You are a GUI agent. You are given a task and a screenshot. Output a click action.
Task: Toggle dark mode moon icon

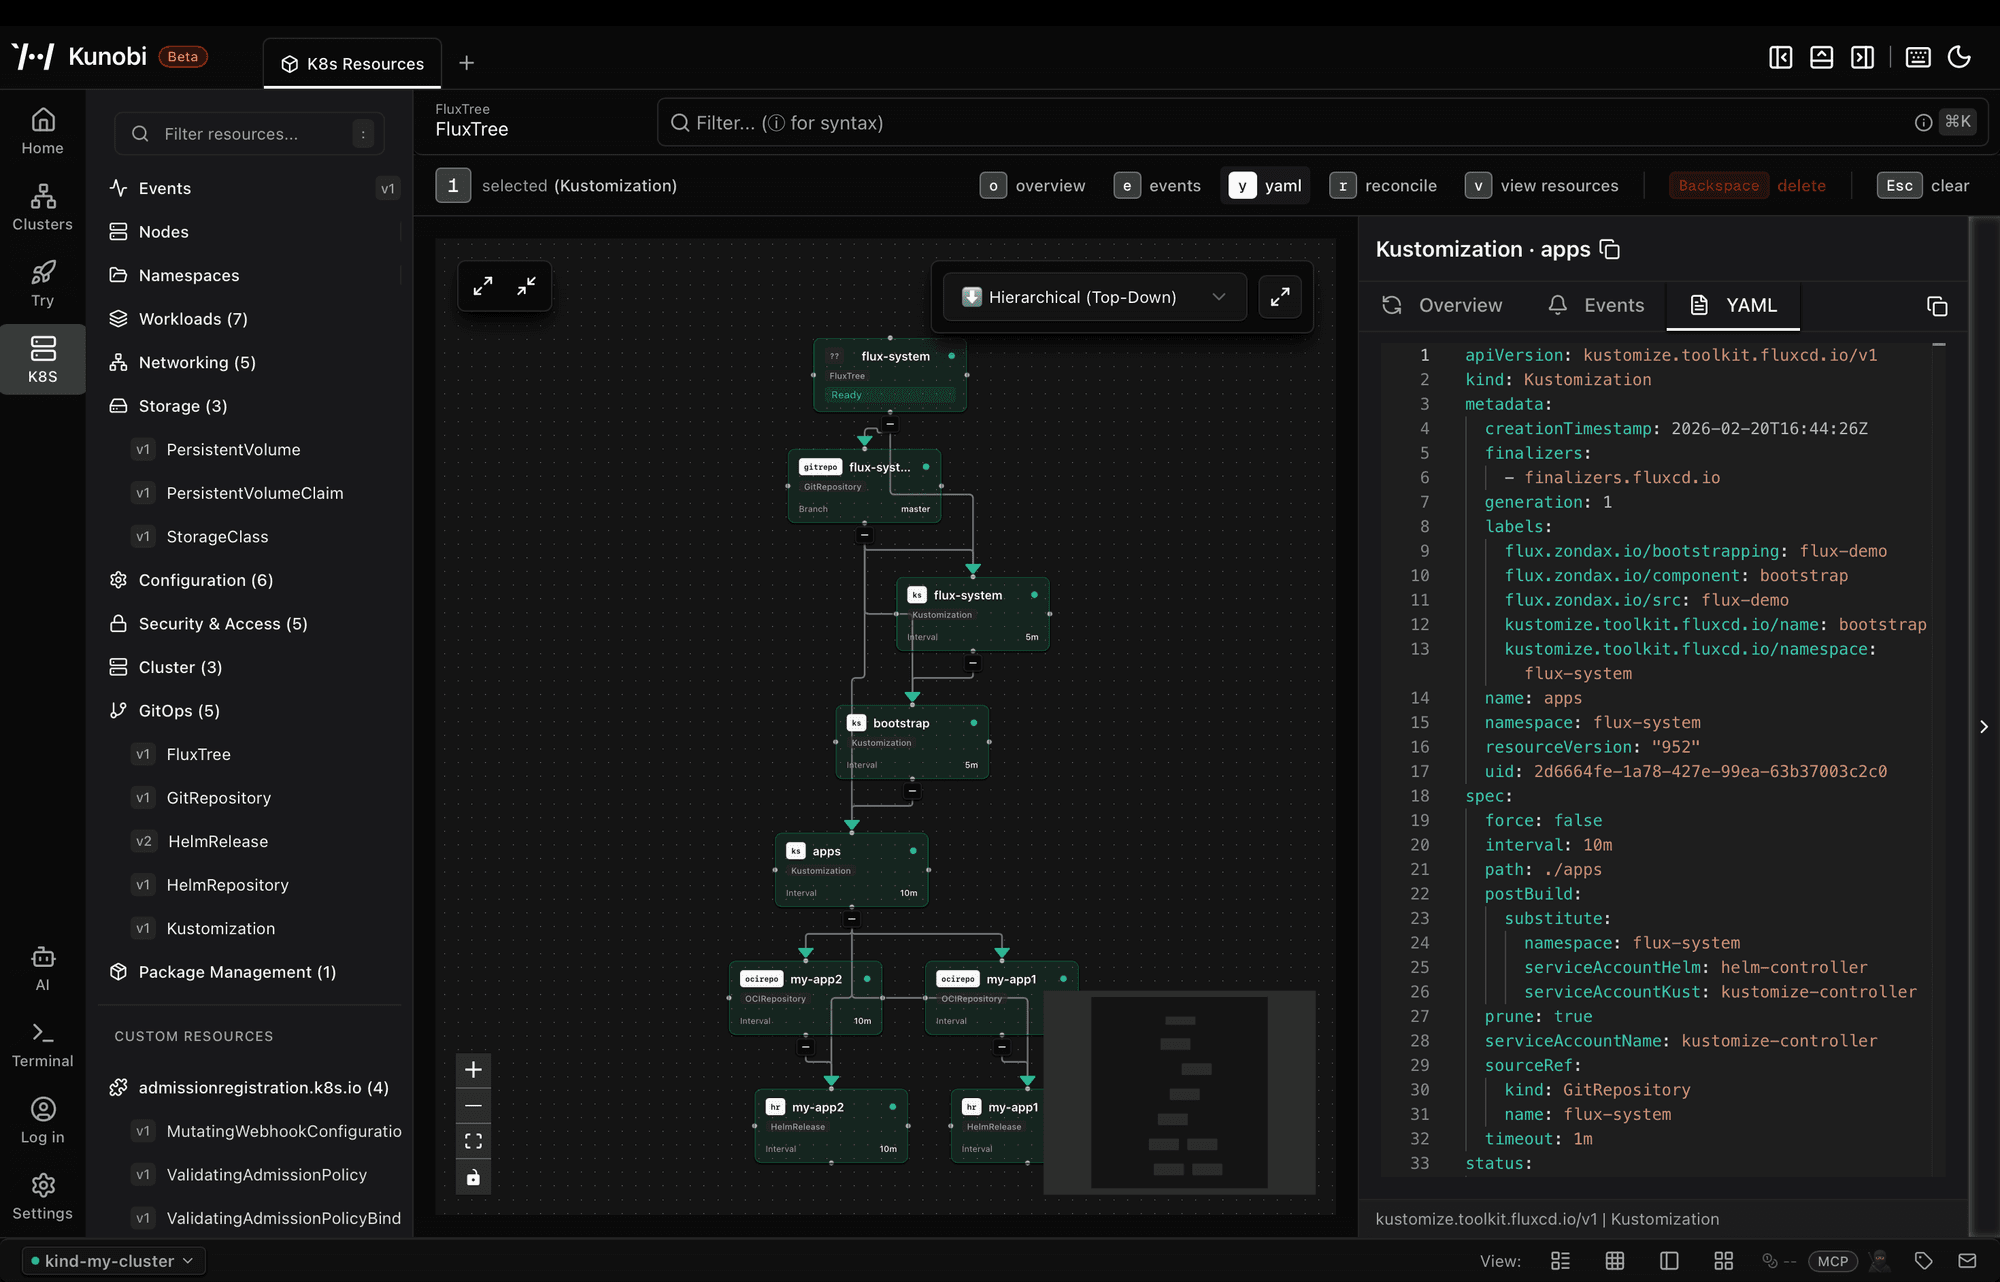pos(1959,57)
